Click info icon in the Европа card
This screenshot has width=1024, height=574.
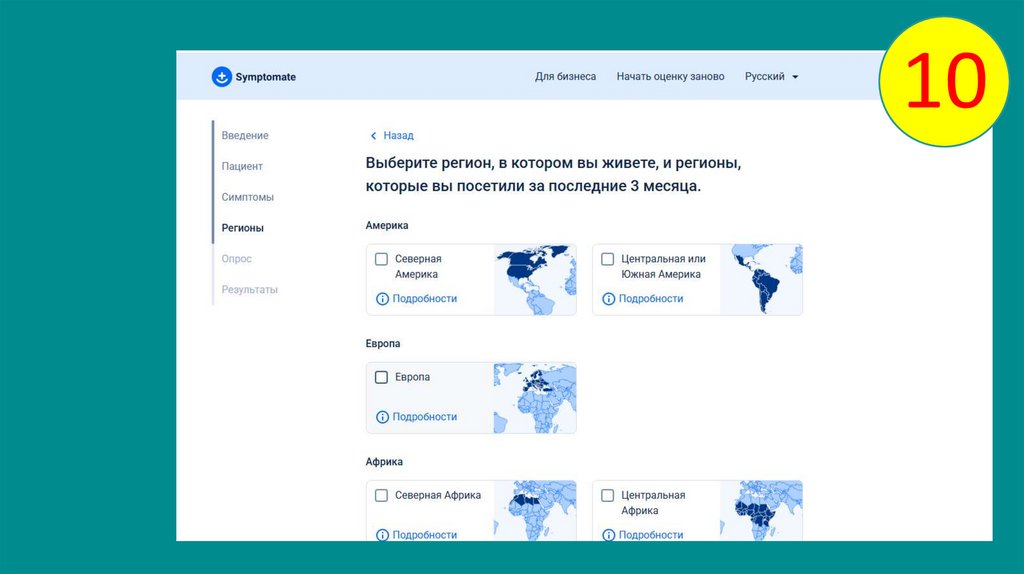[382, 417]
